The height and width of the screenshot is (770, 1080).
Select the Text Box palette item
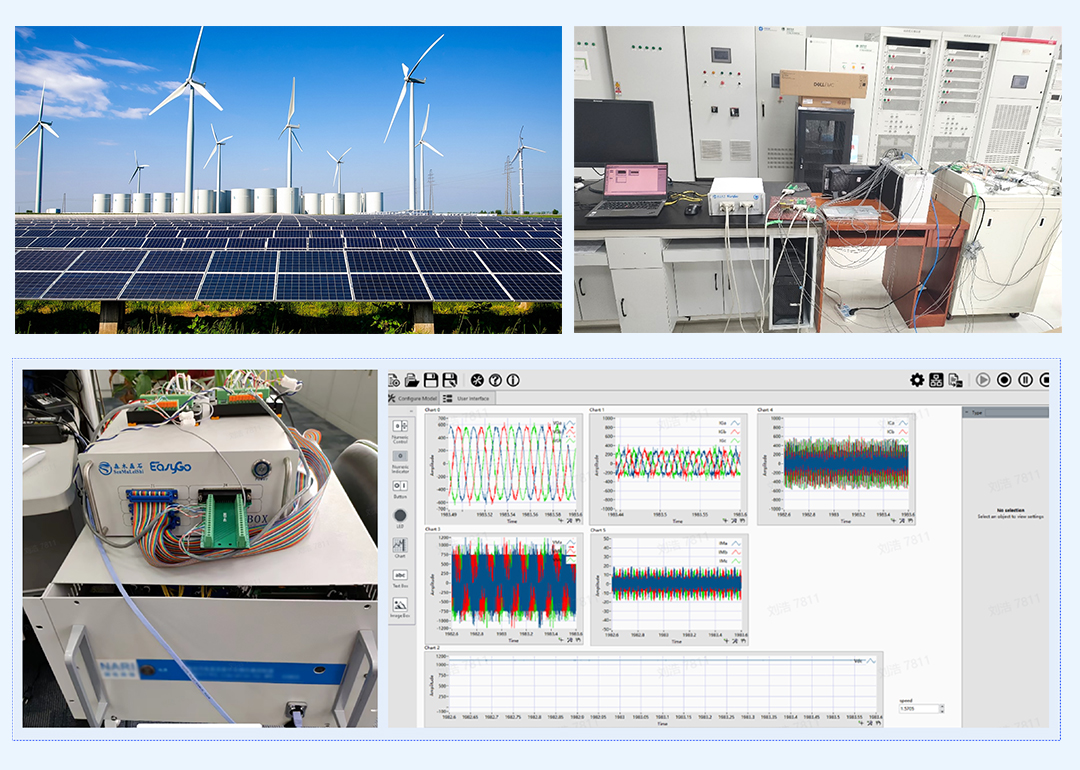tap(400, 578)
